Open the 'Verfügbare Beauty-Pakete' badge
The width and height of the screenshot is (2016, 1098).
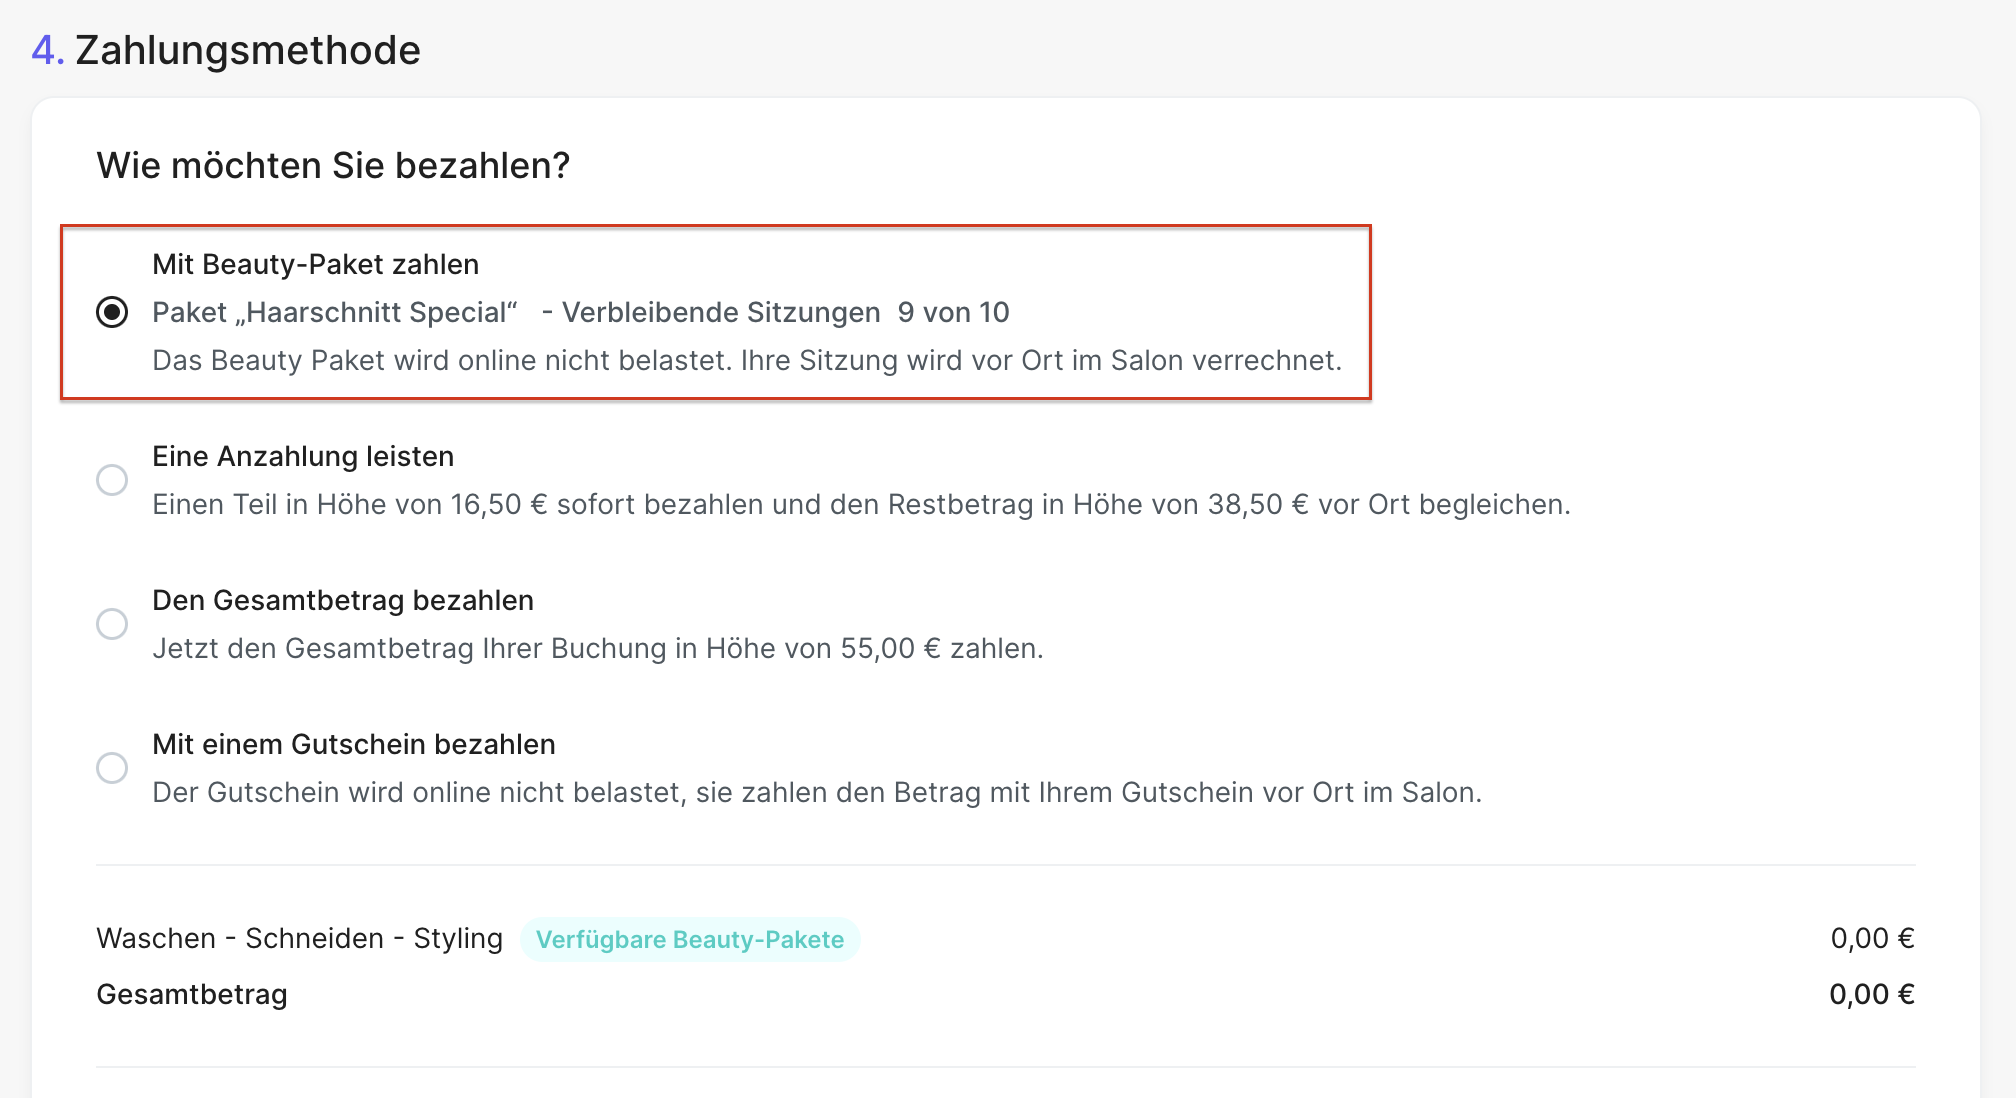(x=690, y=939)
